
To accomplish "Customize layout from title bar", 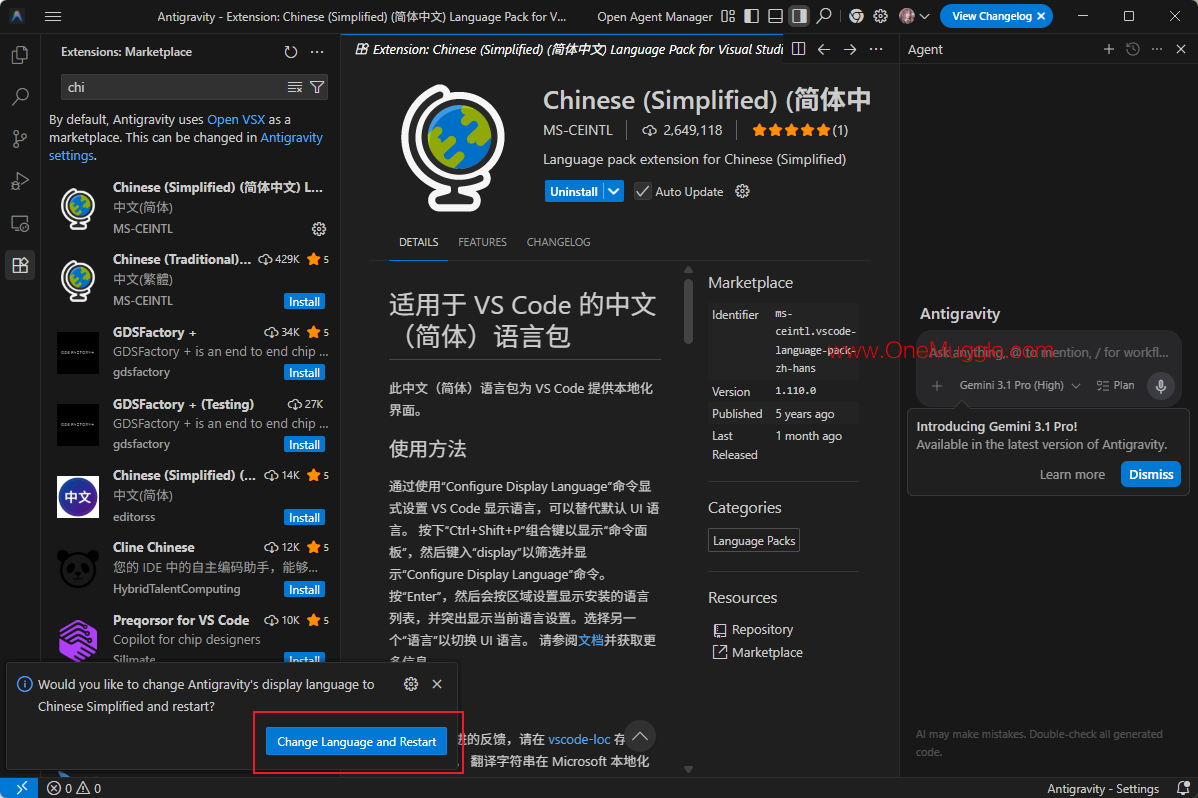I will pyautogui.click(x=728, y=16).
